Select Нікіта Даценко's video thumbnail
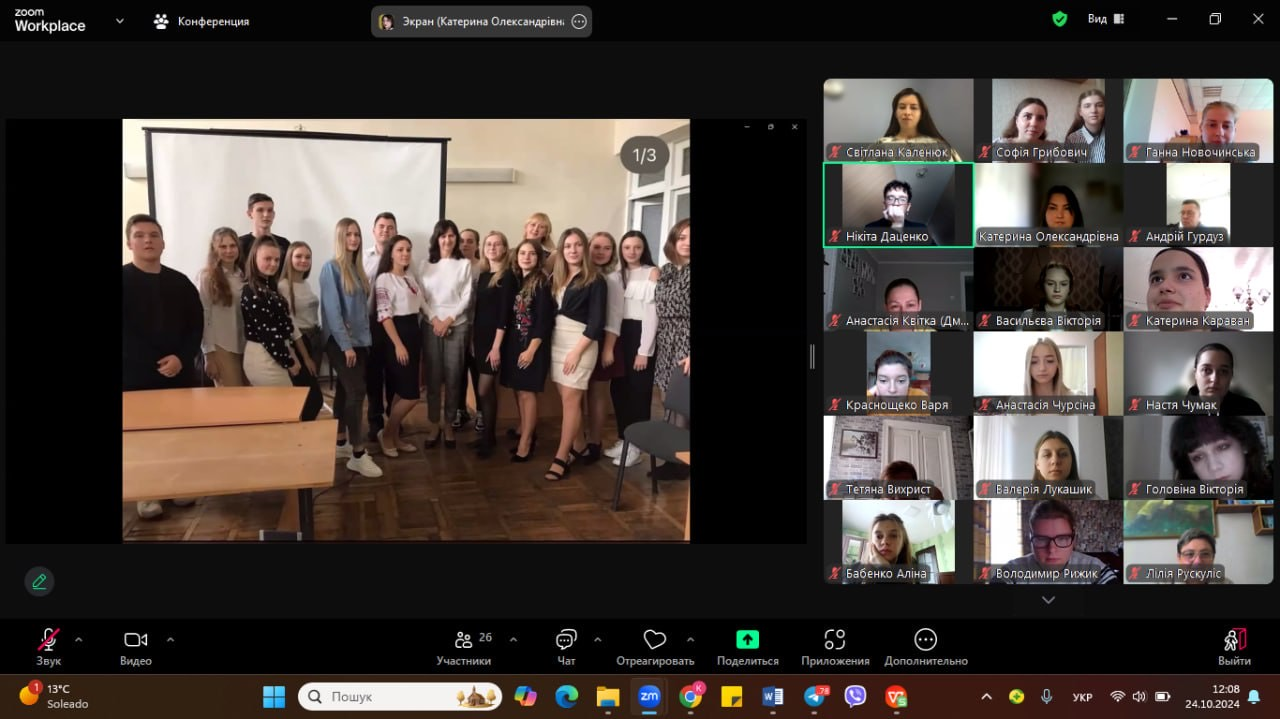The height and width of the screenshot is (719, 1280). point(898,205)
